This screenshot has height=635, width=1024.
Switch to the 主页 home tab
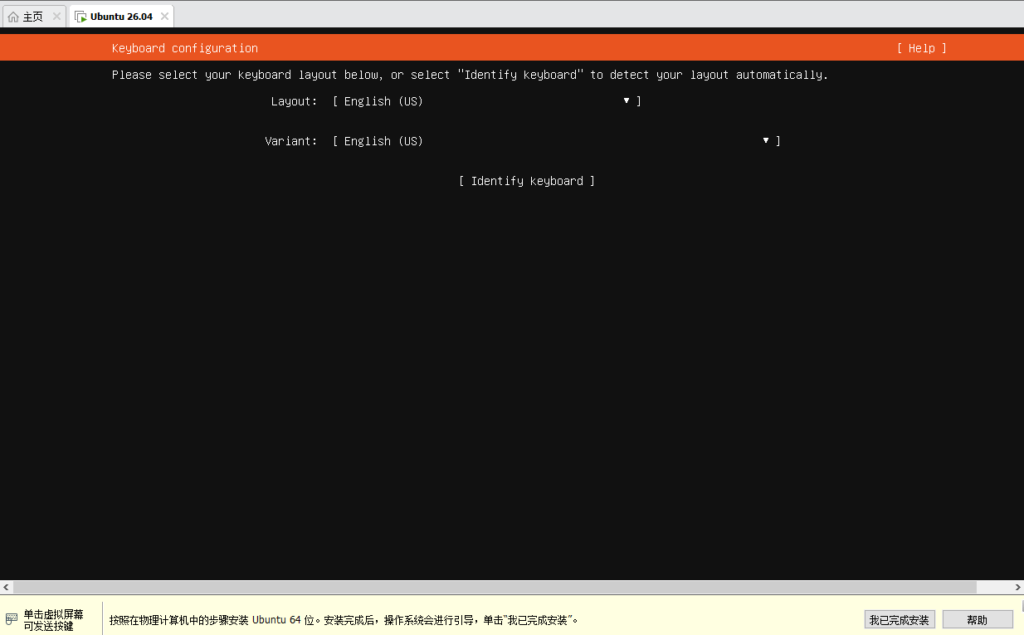33,17
